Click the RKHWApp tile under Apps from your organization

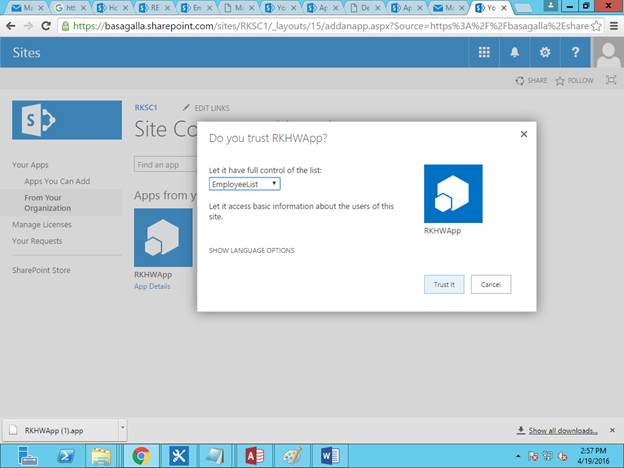coord(163,238)
